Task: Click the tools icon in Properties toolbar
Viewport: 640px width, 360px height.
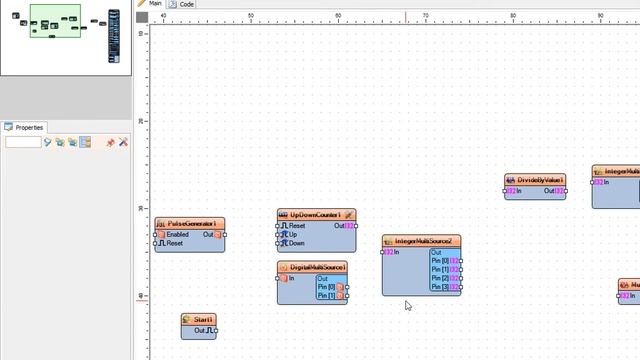Action: pos(123,142)
